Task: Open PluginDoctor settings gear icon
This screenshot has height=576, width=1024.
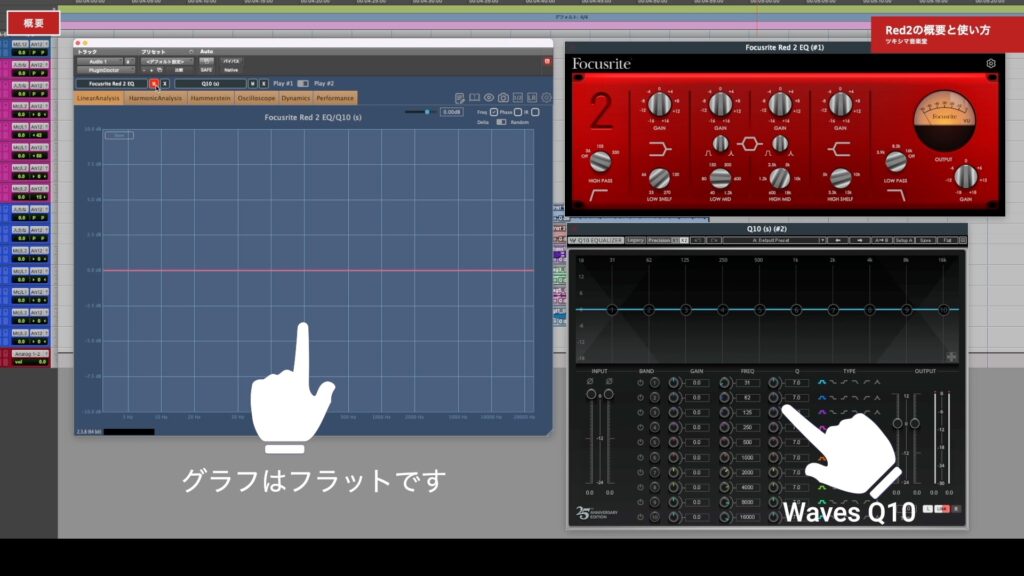Action: click(546, 98)
